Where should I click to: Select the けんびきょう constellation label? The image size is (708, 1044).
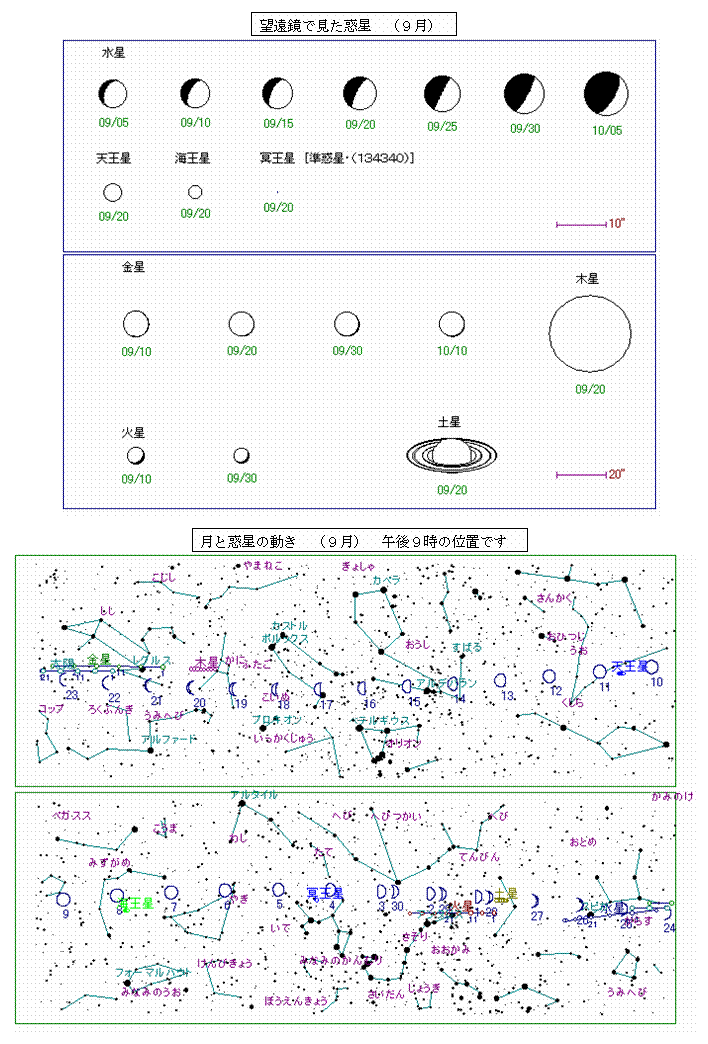pos(225,963)
